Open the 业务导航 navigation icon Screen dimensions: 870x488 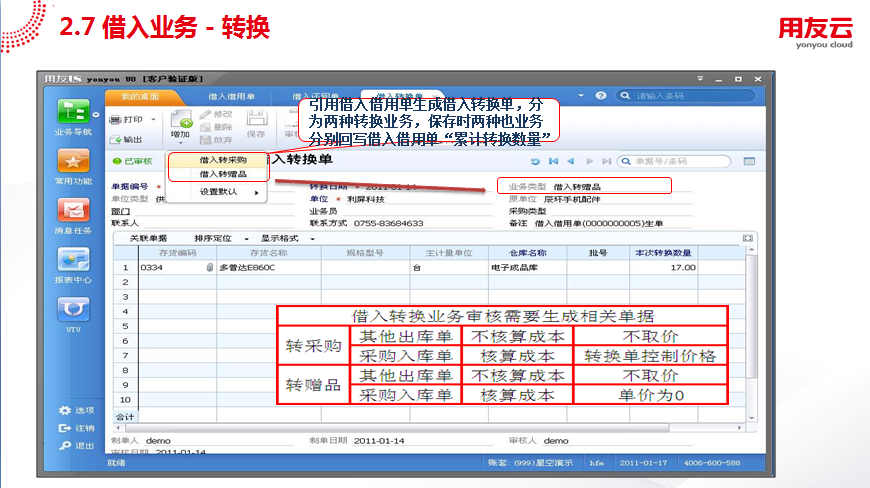(x=73, y=112)
